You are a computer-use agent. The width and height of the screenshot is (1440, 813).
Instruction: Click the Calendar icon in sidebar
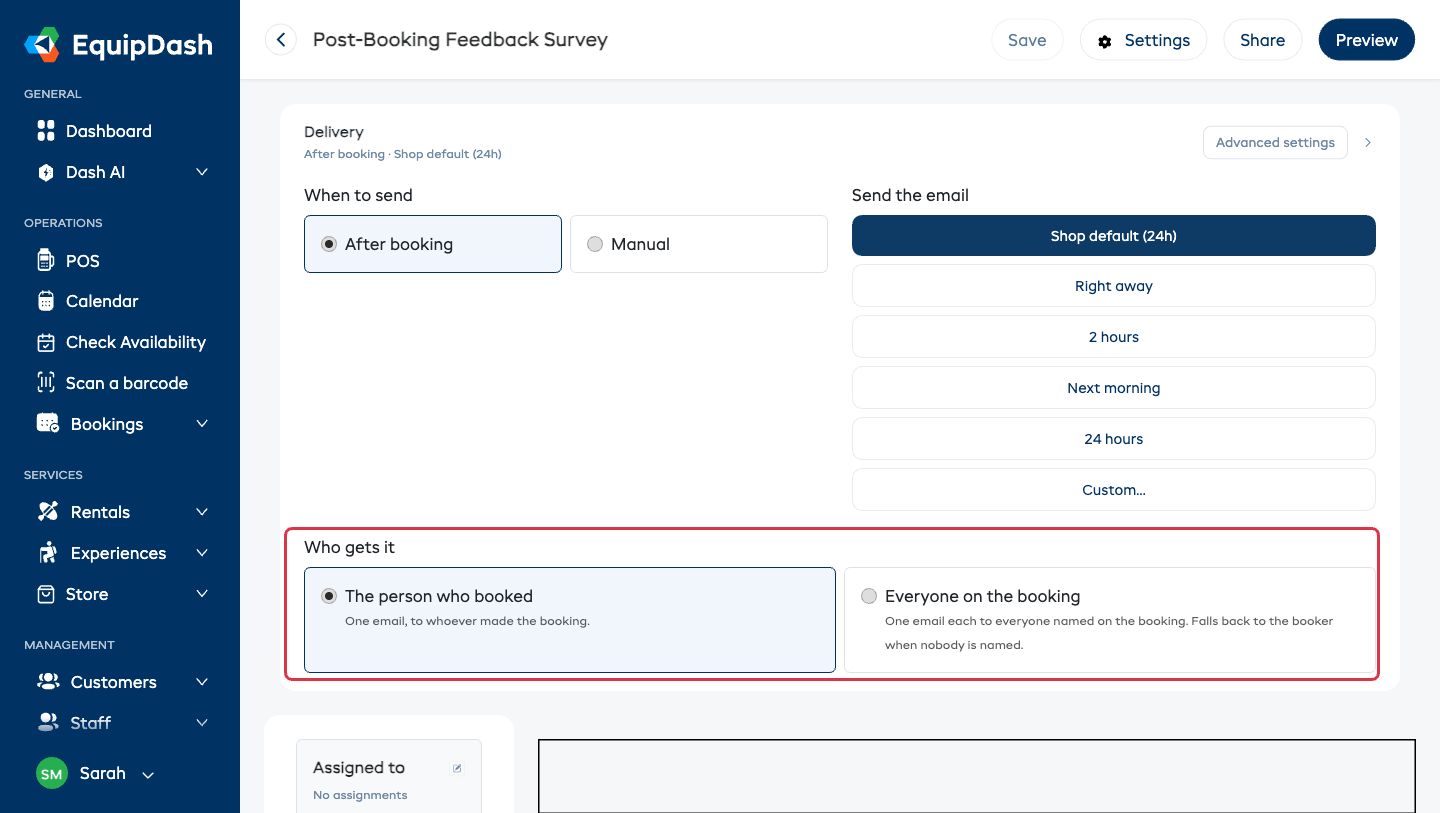pyautogui.click(x=45, y=301)
